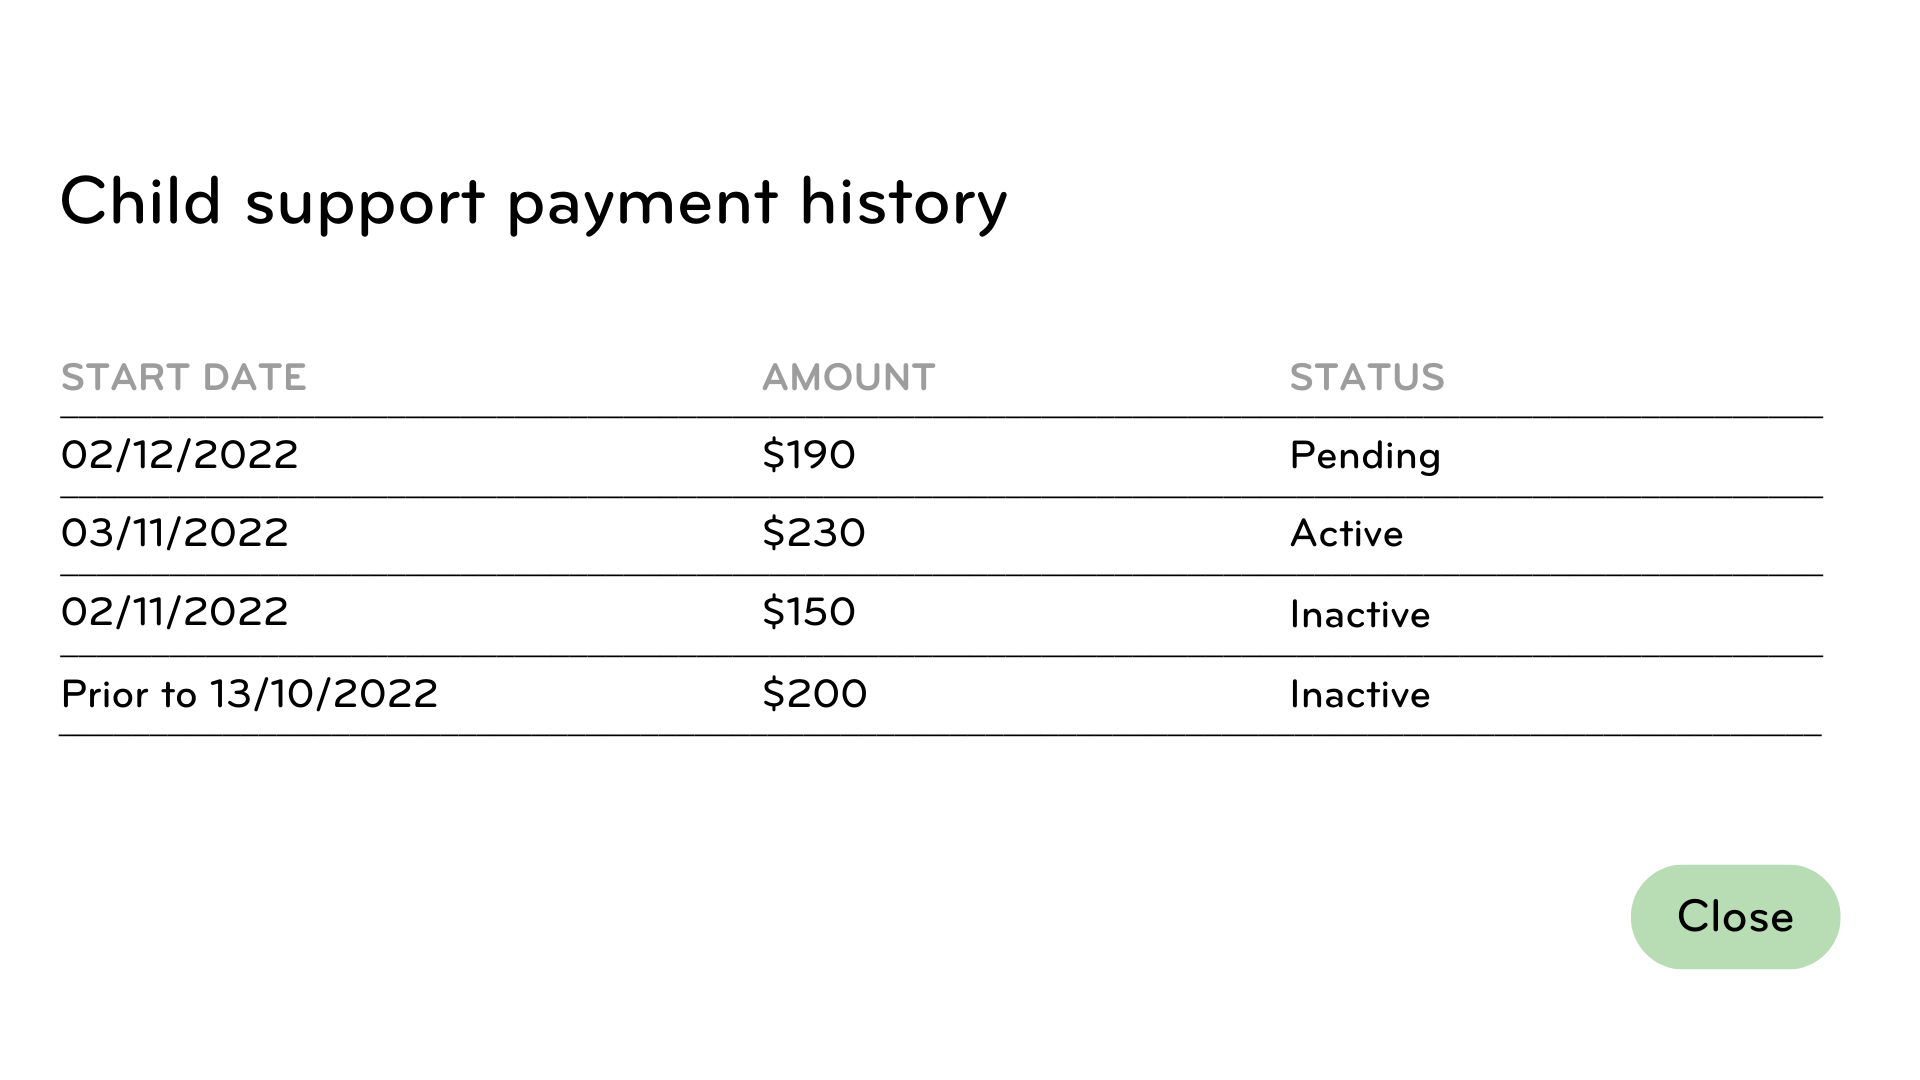Click the $230 amount value
This screenshot has width=1920, height=1080.
click(814, 533)
